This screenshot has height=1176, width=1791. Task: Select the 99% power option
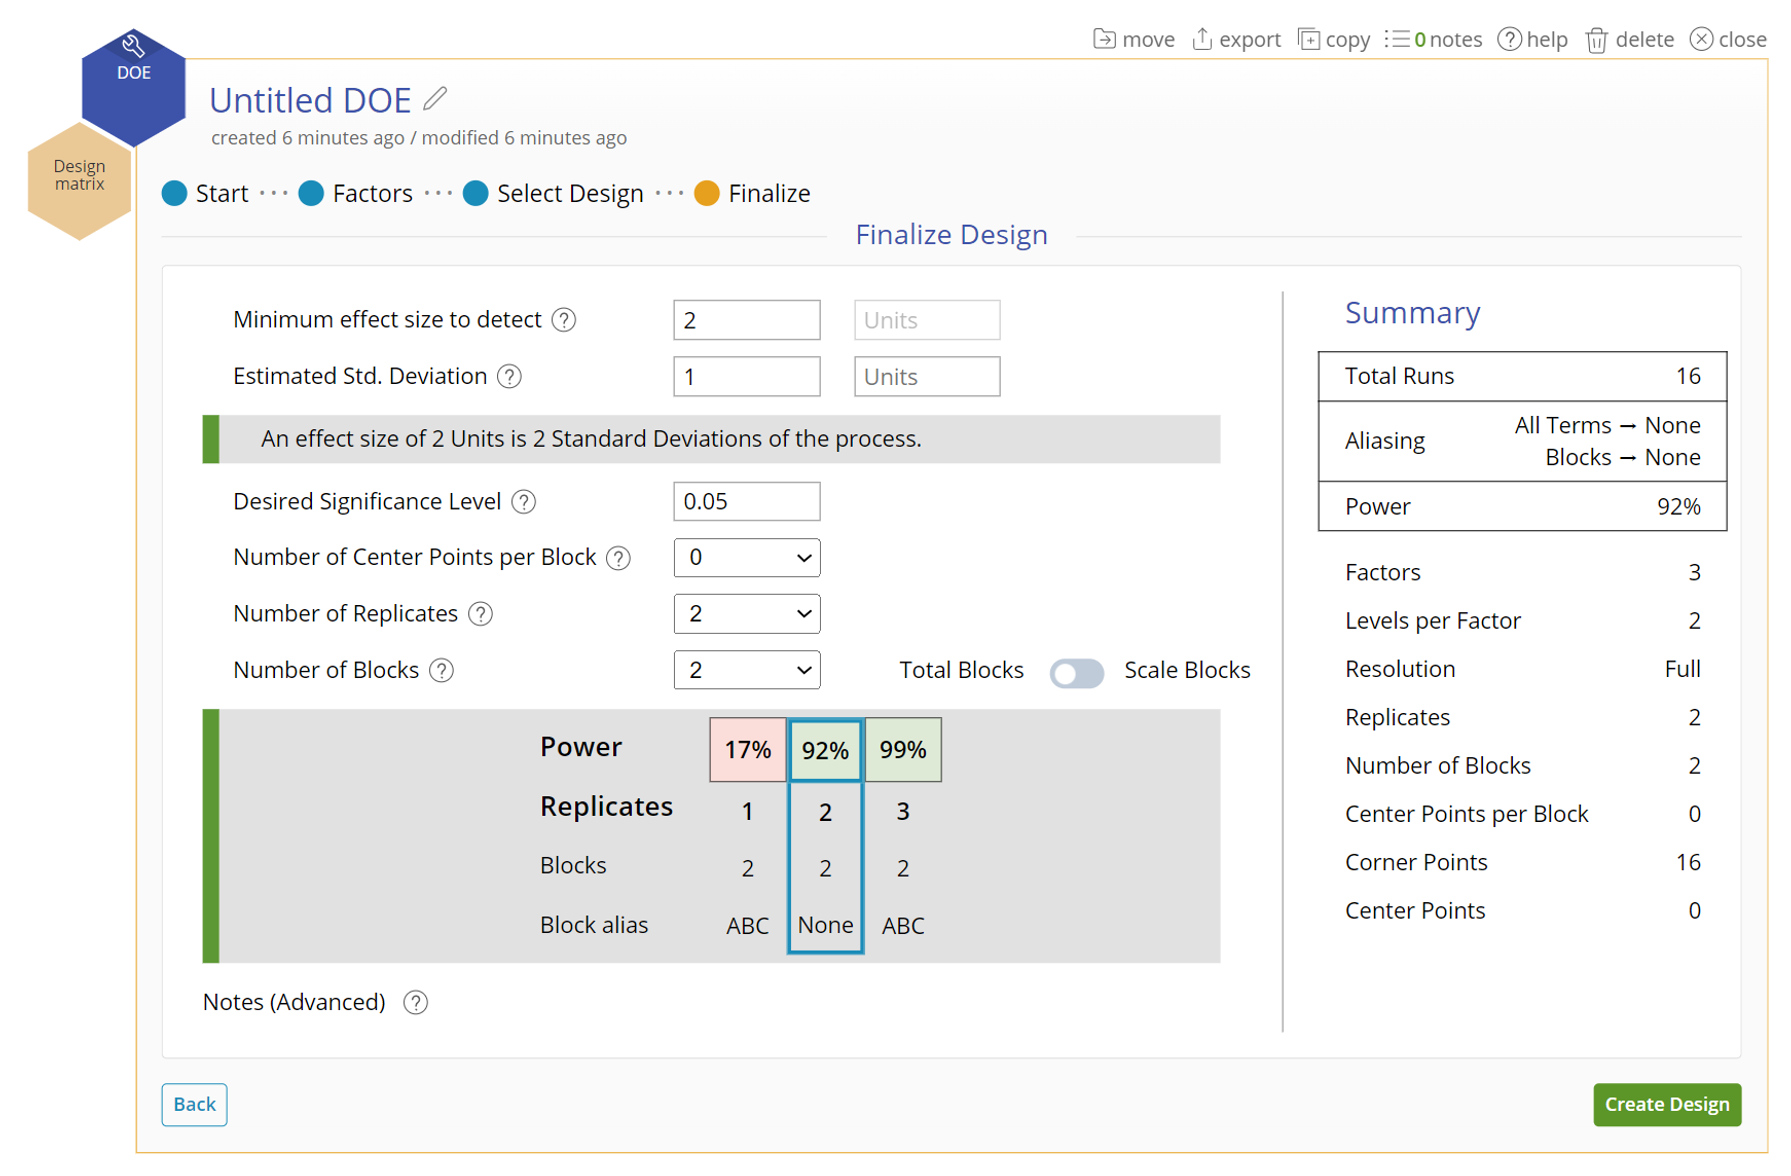click(903, 749)
